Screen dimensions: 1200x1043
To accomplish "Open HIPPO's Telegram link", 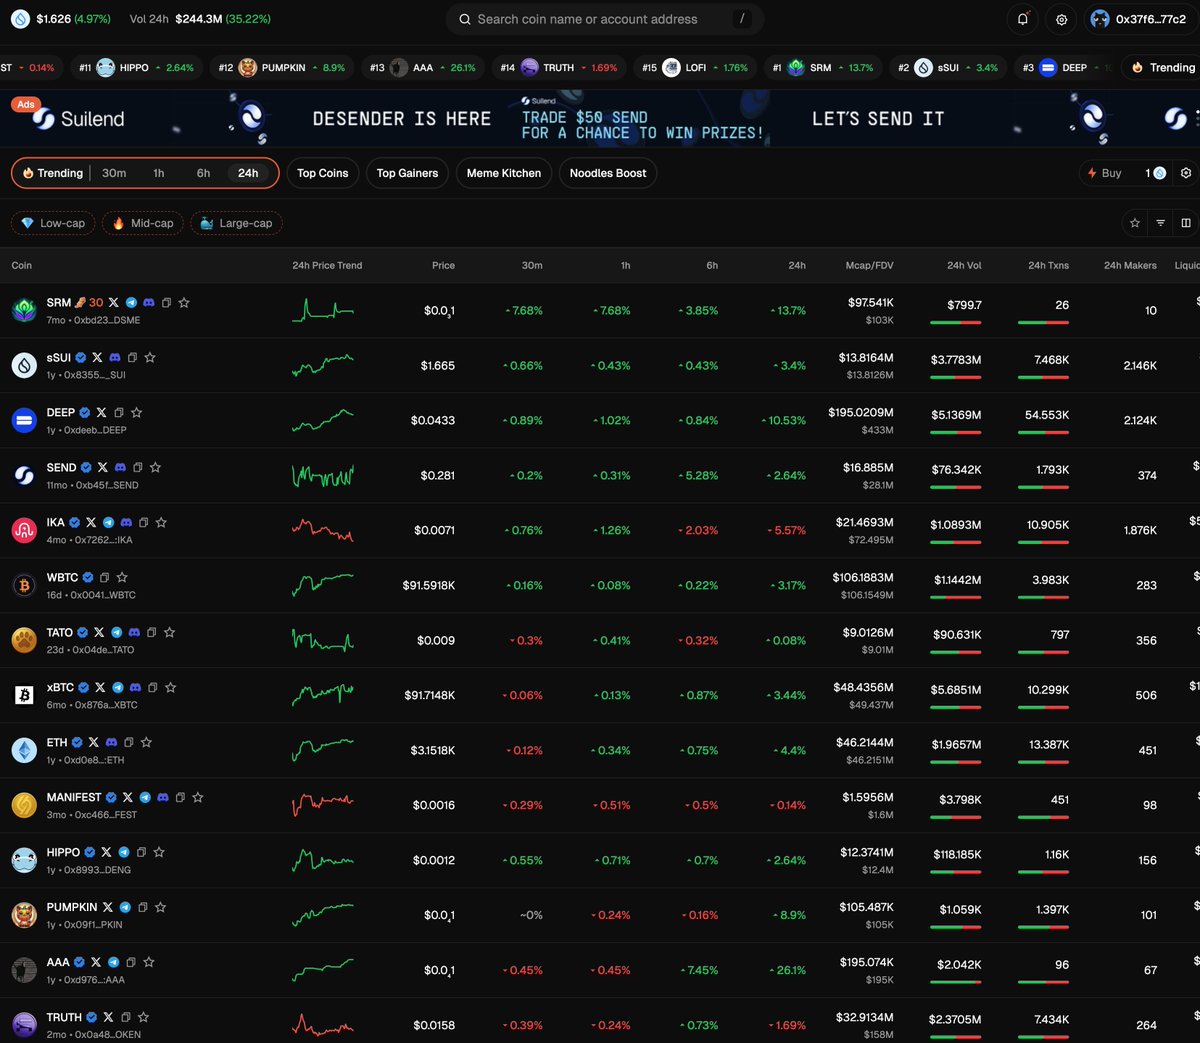I will point(124,852).
